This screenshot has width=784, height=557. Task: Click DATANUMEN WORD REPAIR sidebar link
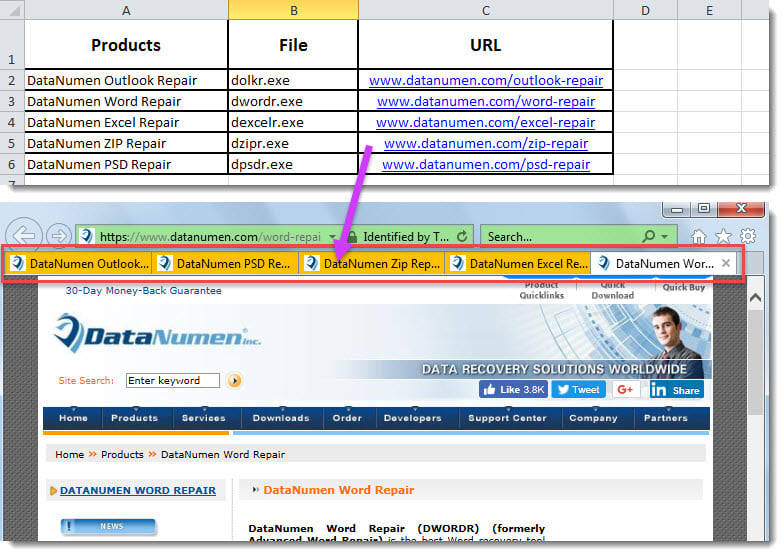[x=138, y=490]
